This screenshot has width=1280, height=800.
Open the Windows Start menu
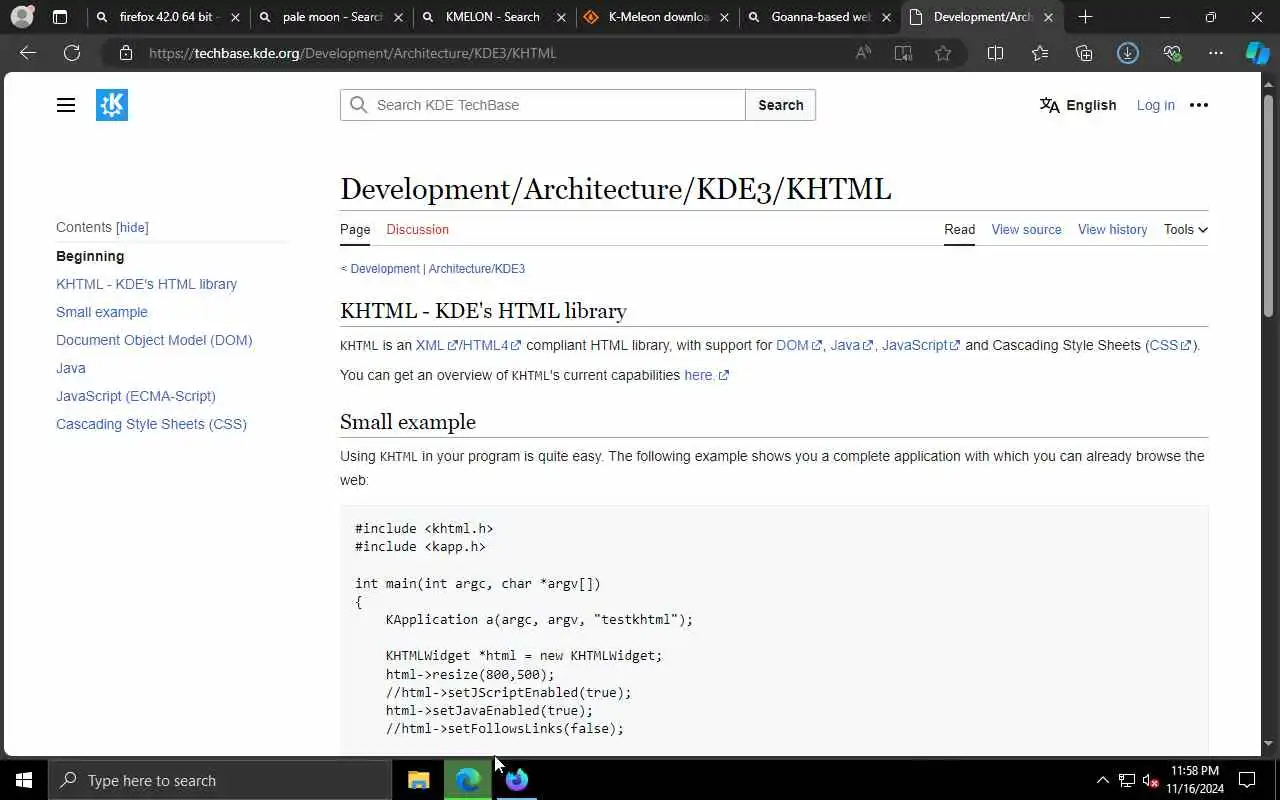coord(24,780)
